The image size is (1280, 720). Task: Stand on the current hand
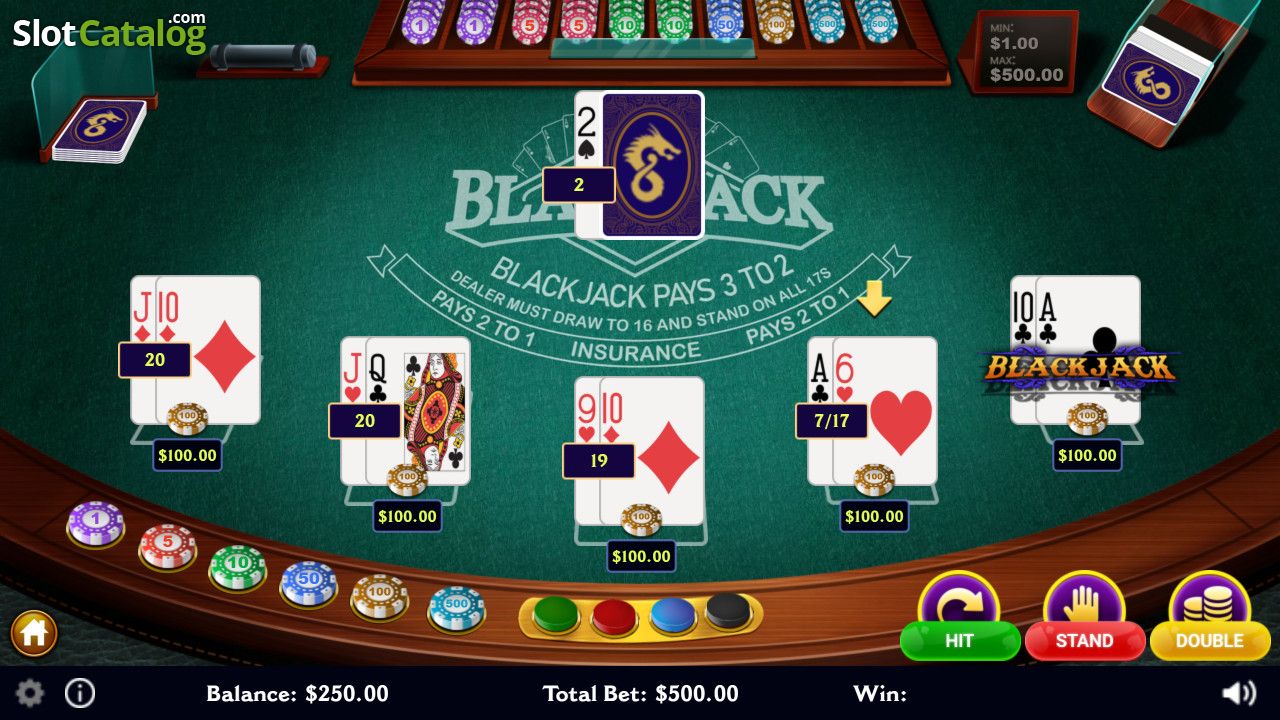[1085, 616]
